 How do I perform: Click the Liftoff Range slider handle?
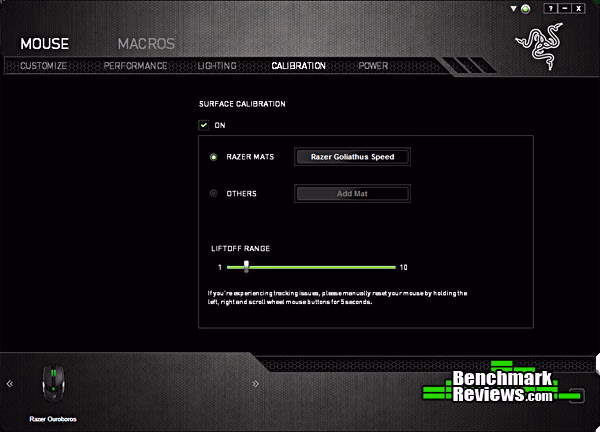[246, 266]
